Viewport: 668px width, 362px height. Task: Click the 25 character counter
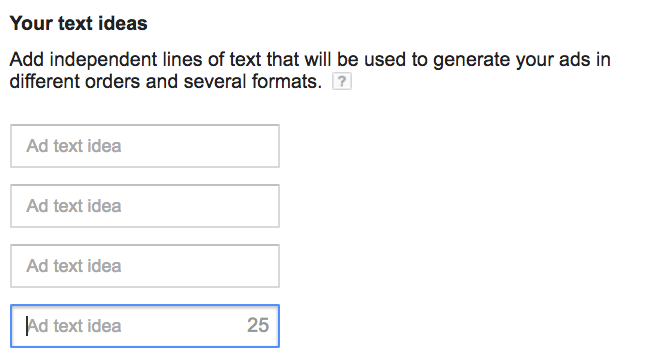pyautogui.click(x=258, y=325)
